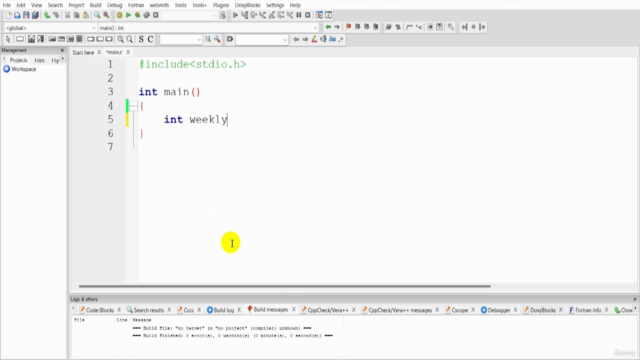Click the Copy icon

pos(76,15)
